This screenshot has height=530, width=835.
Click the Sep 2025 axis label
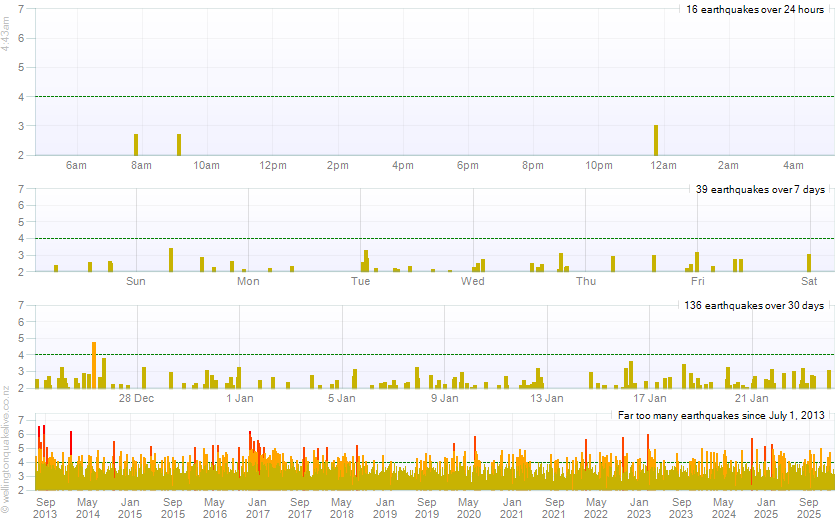pos(808,508)
